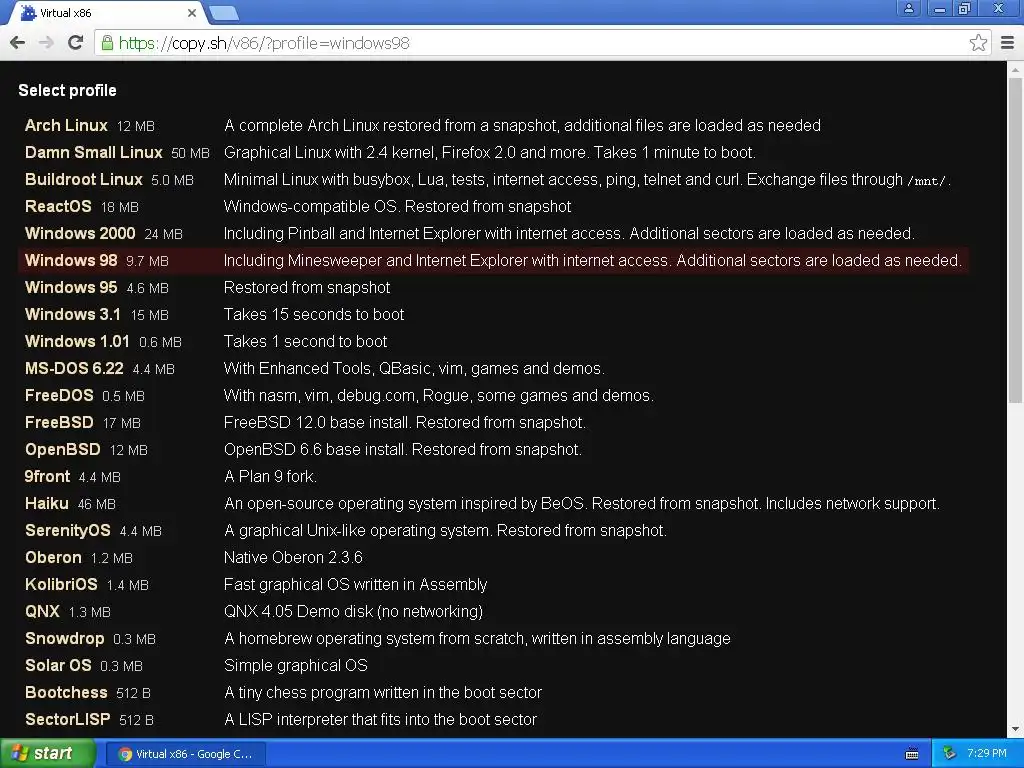Pick the Windows 95 profile
1024x768 pixels.
pos(71,287)
